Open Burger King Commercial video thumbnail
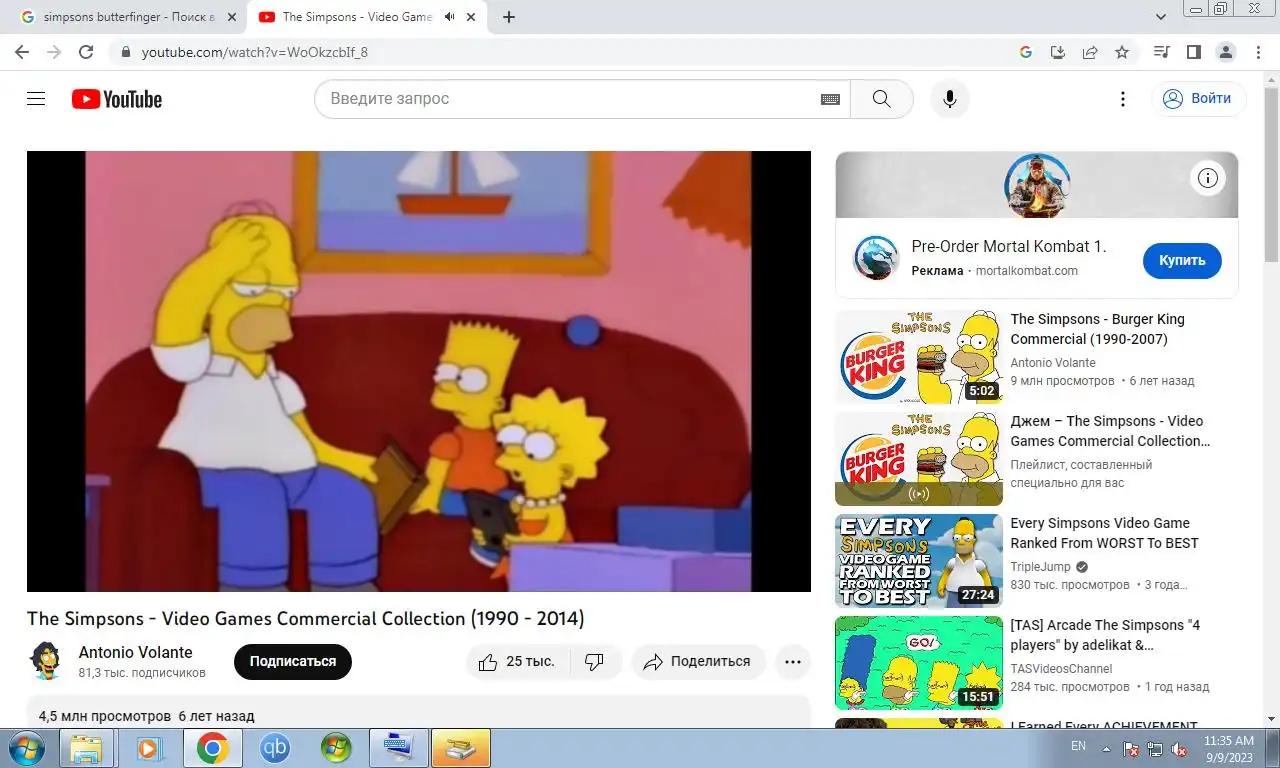 pos(919,357)
